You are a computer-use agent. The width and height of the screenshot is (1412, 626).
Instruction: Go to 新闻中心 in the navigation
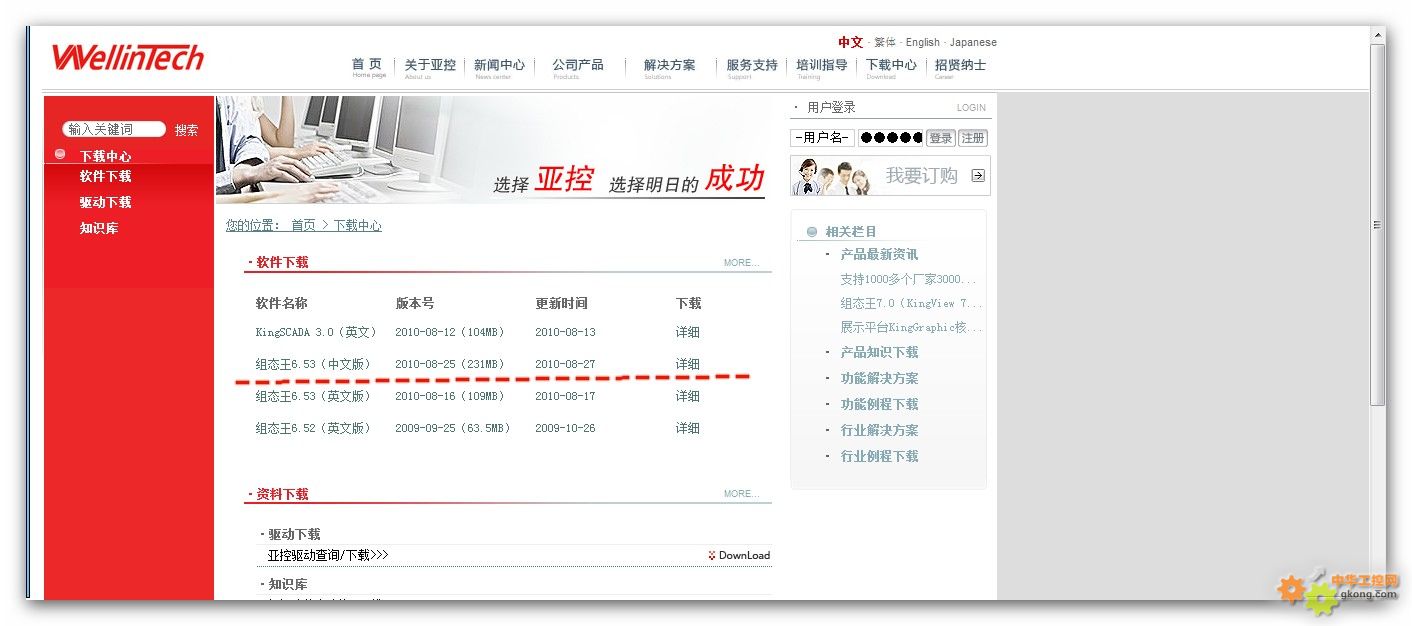pyautogui.click(x=499, y=65)
